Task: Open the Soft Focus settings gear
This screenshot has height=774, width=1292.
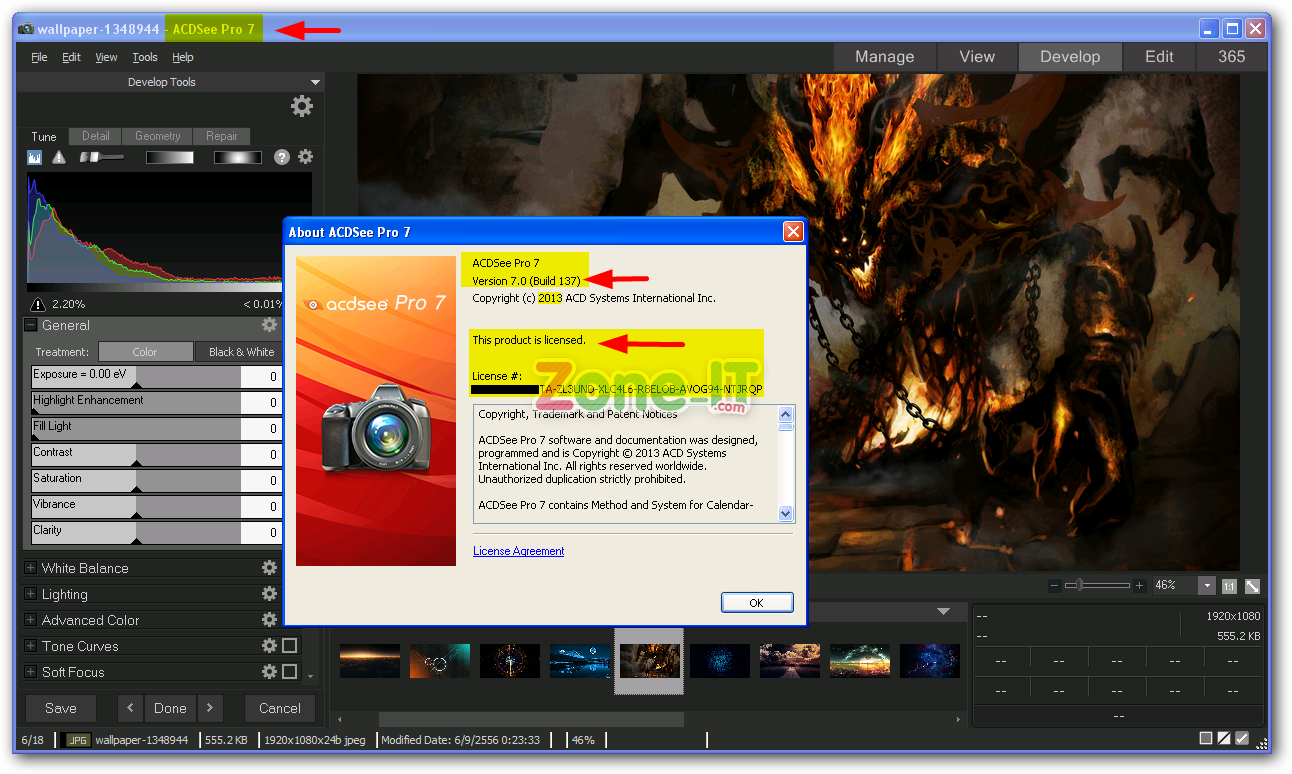Action: coord(269,672)
